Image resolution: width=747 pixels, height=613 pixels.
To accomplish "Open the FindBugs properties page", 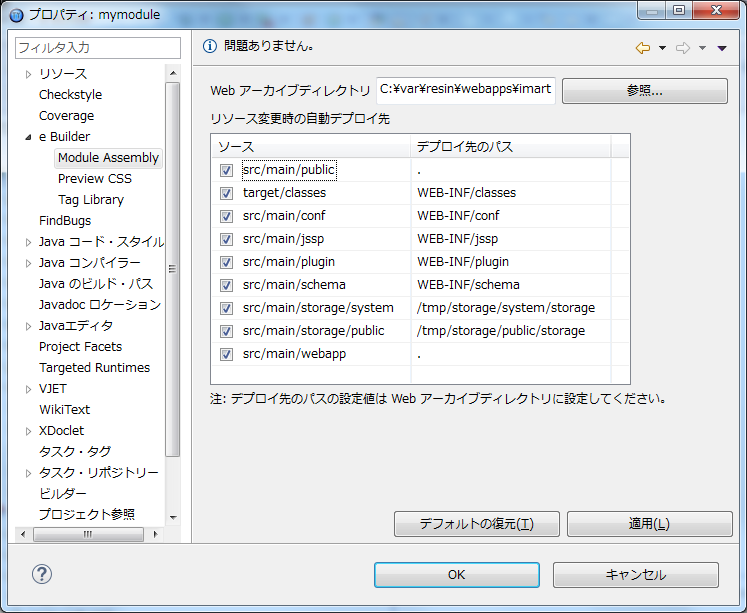I will click(x=65, y=221).
